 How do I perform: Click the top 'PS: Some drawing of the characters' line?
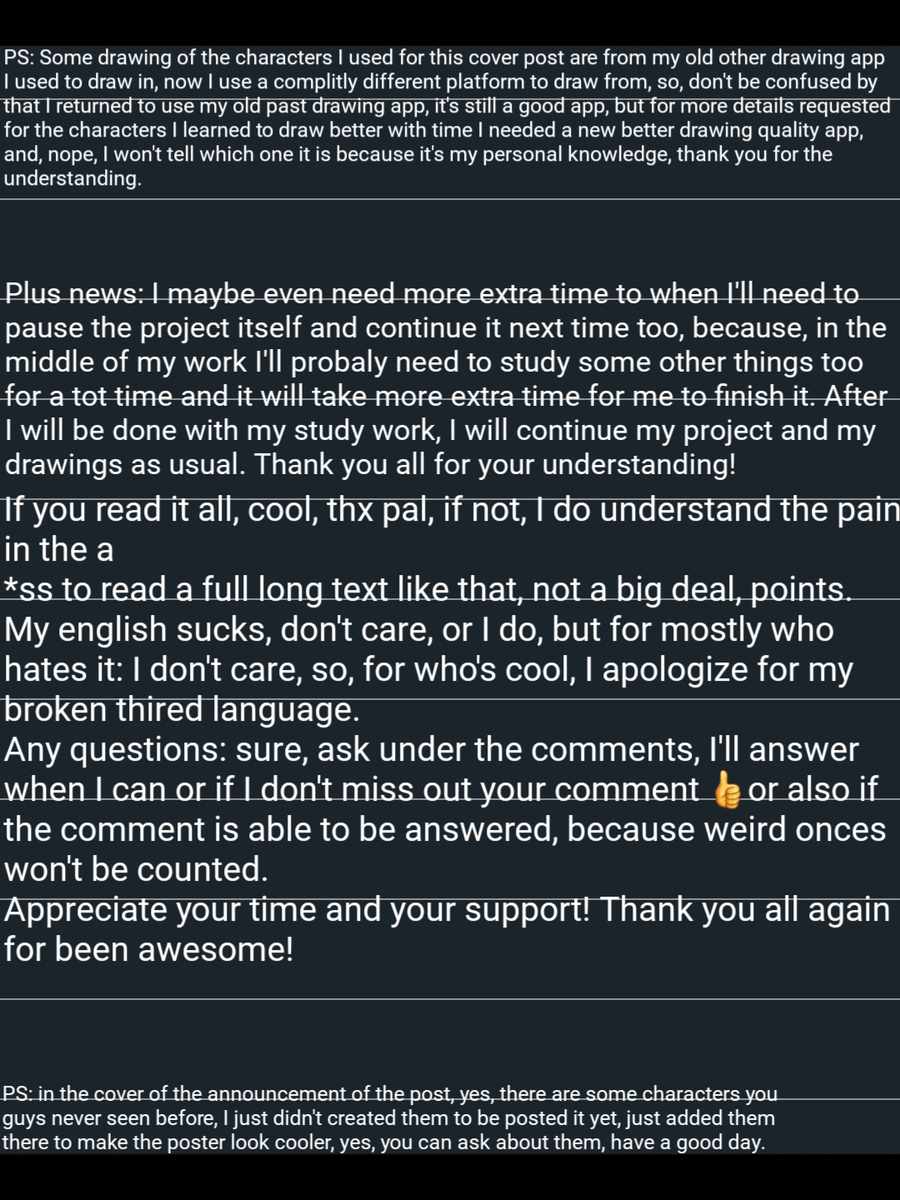tap(444, 57)
